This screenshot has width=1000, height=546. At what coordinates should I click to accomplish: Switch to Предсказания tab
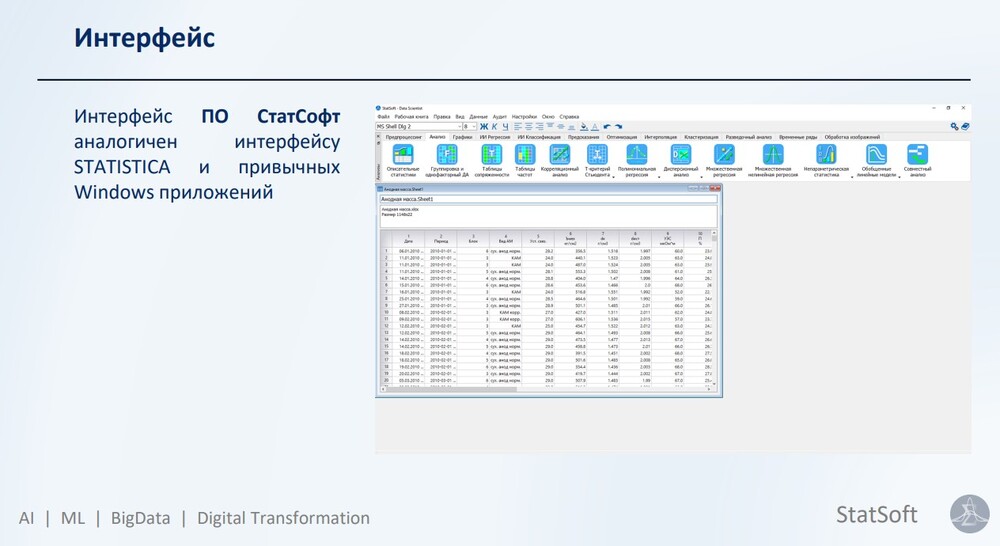point(584,137)
